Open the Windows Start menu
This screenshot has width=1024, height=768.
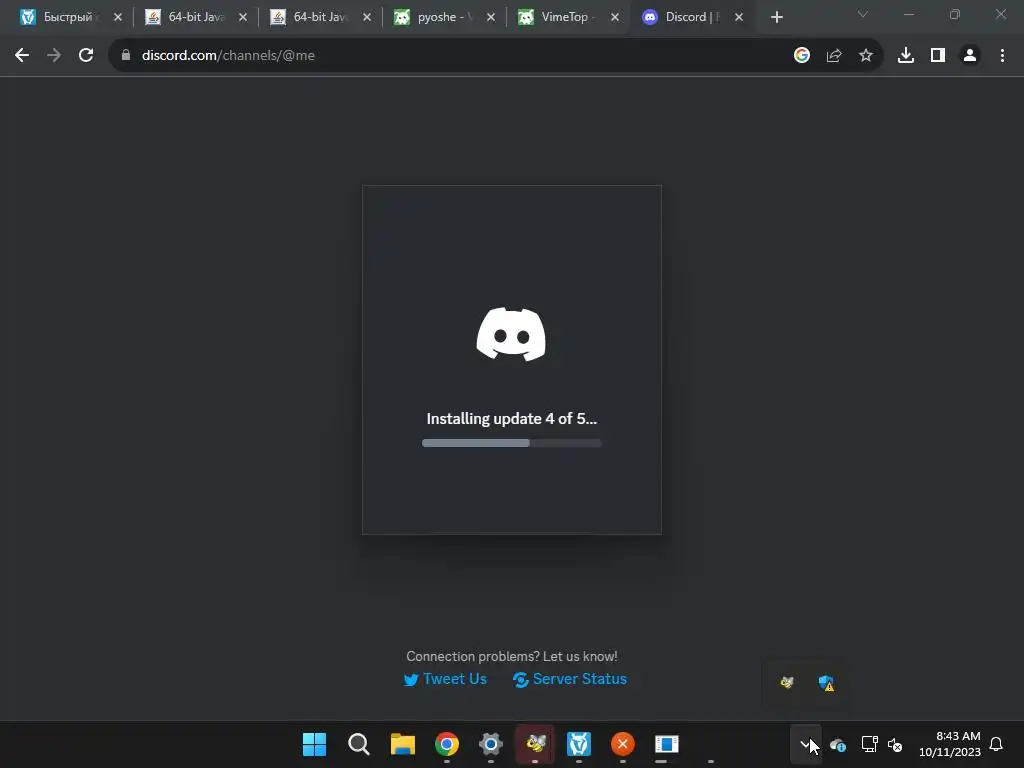point(314,744)
